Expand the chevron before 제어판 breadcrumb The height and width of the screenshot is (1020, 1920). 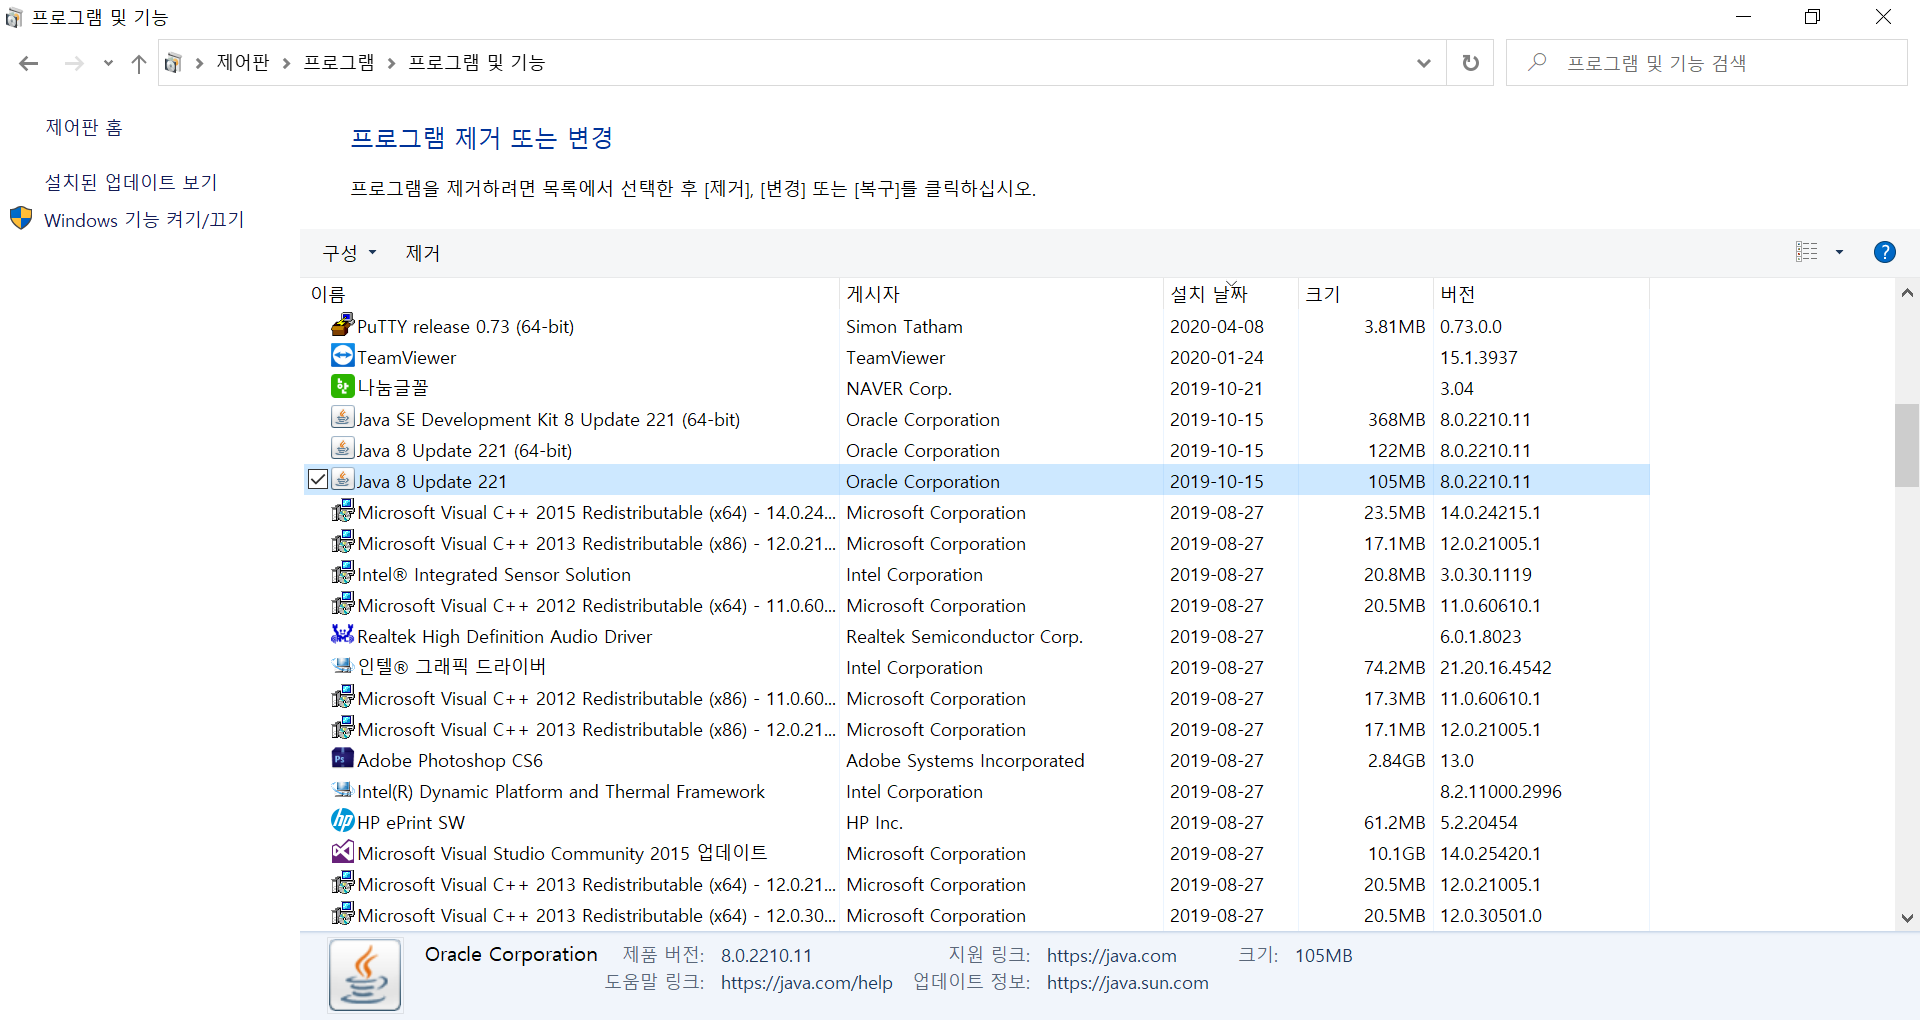pyautogui.click(x=199, y=63)
